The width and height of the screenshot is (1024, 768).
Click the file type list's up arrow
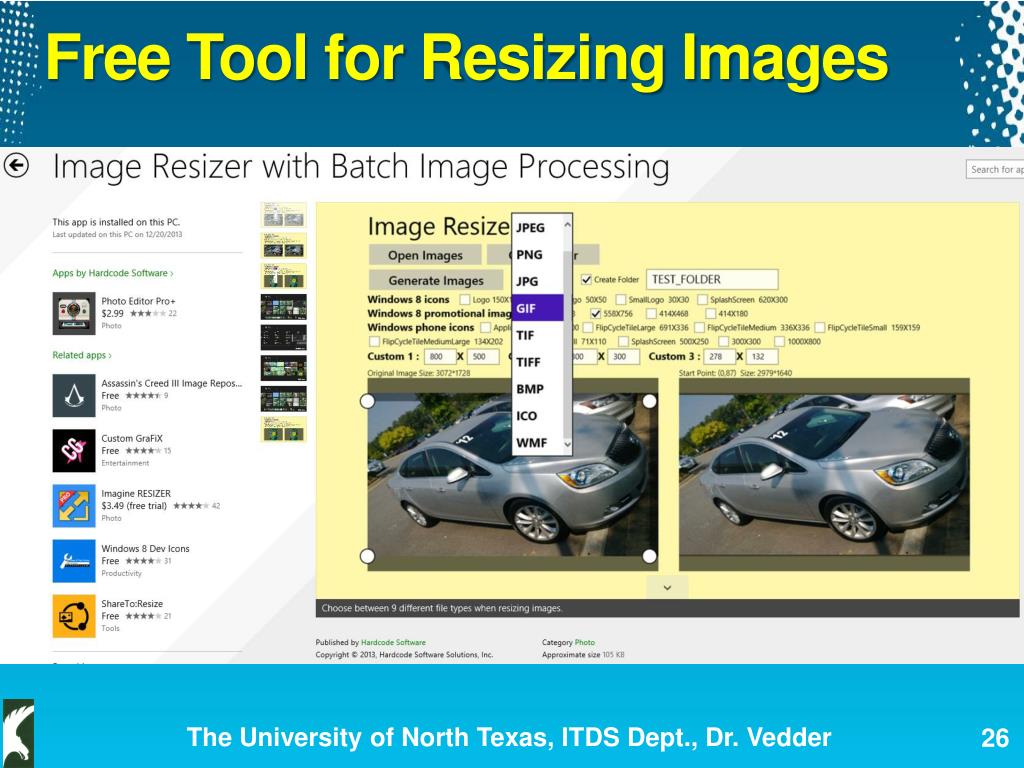pyautogui.click(x=567, y=225)
